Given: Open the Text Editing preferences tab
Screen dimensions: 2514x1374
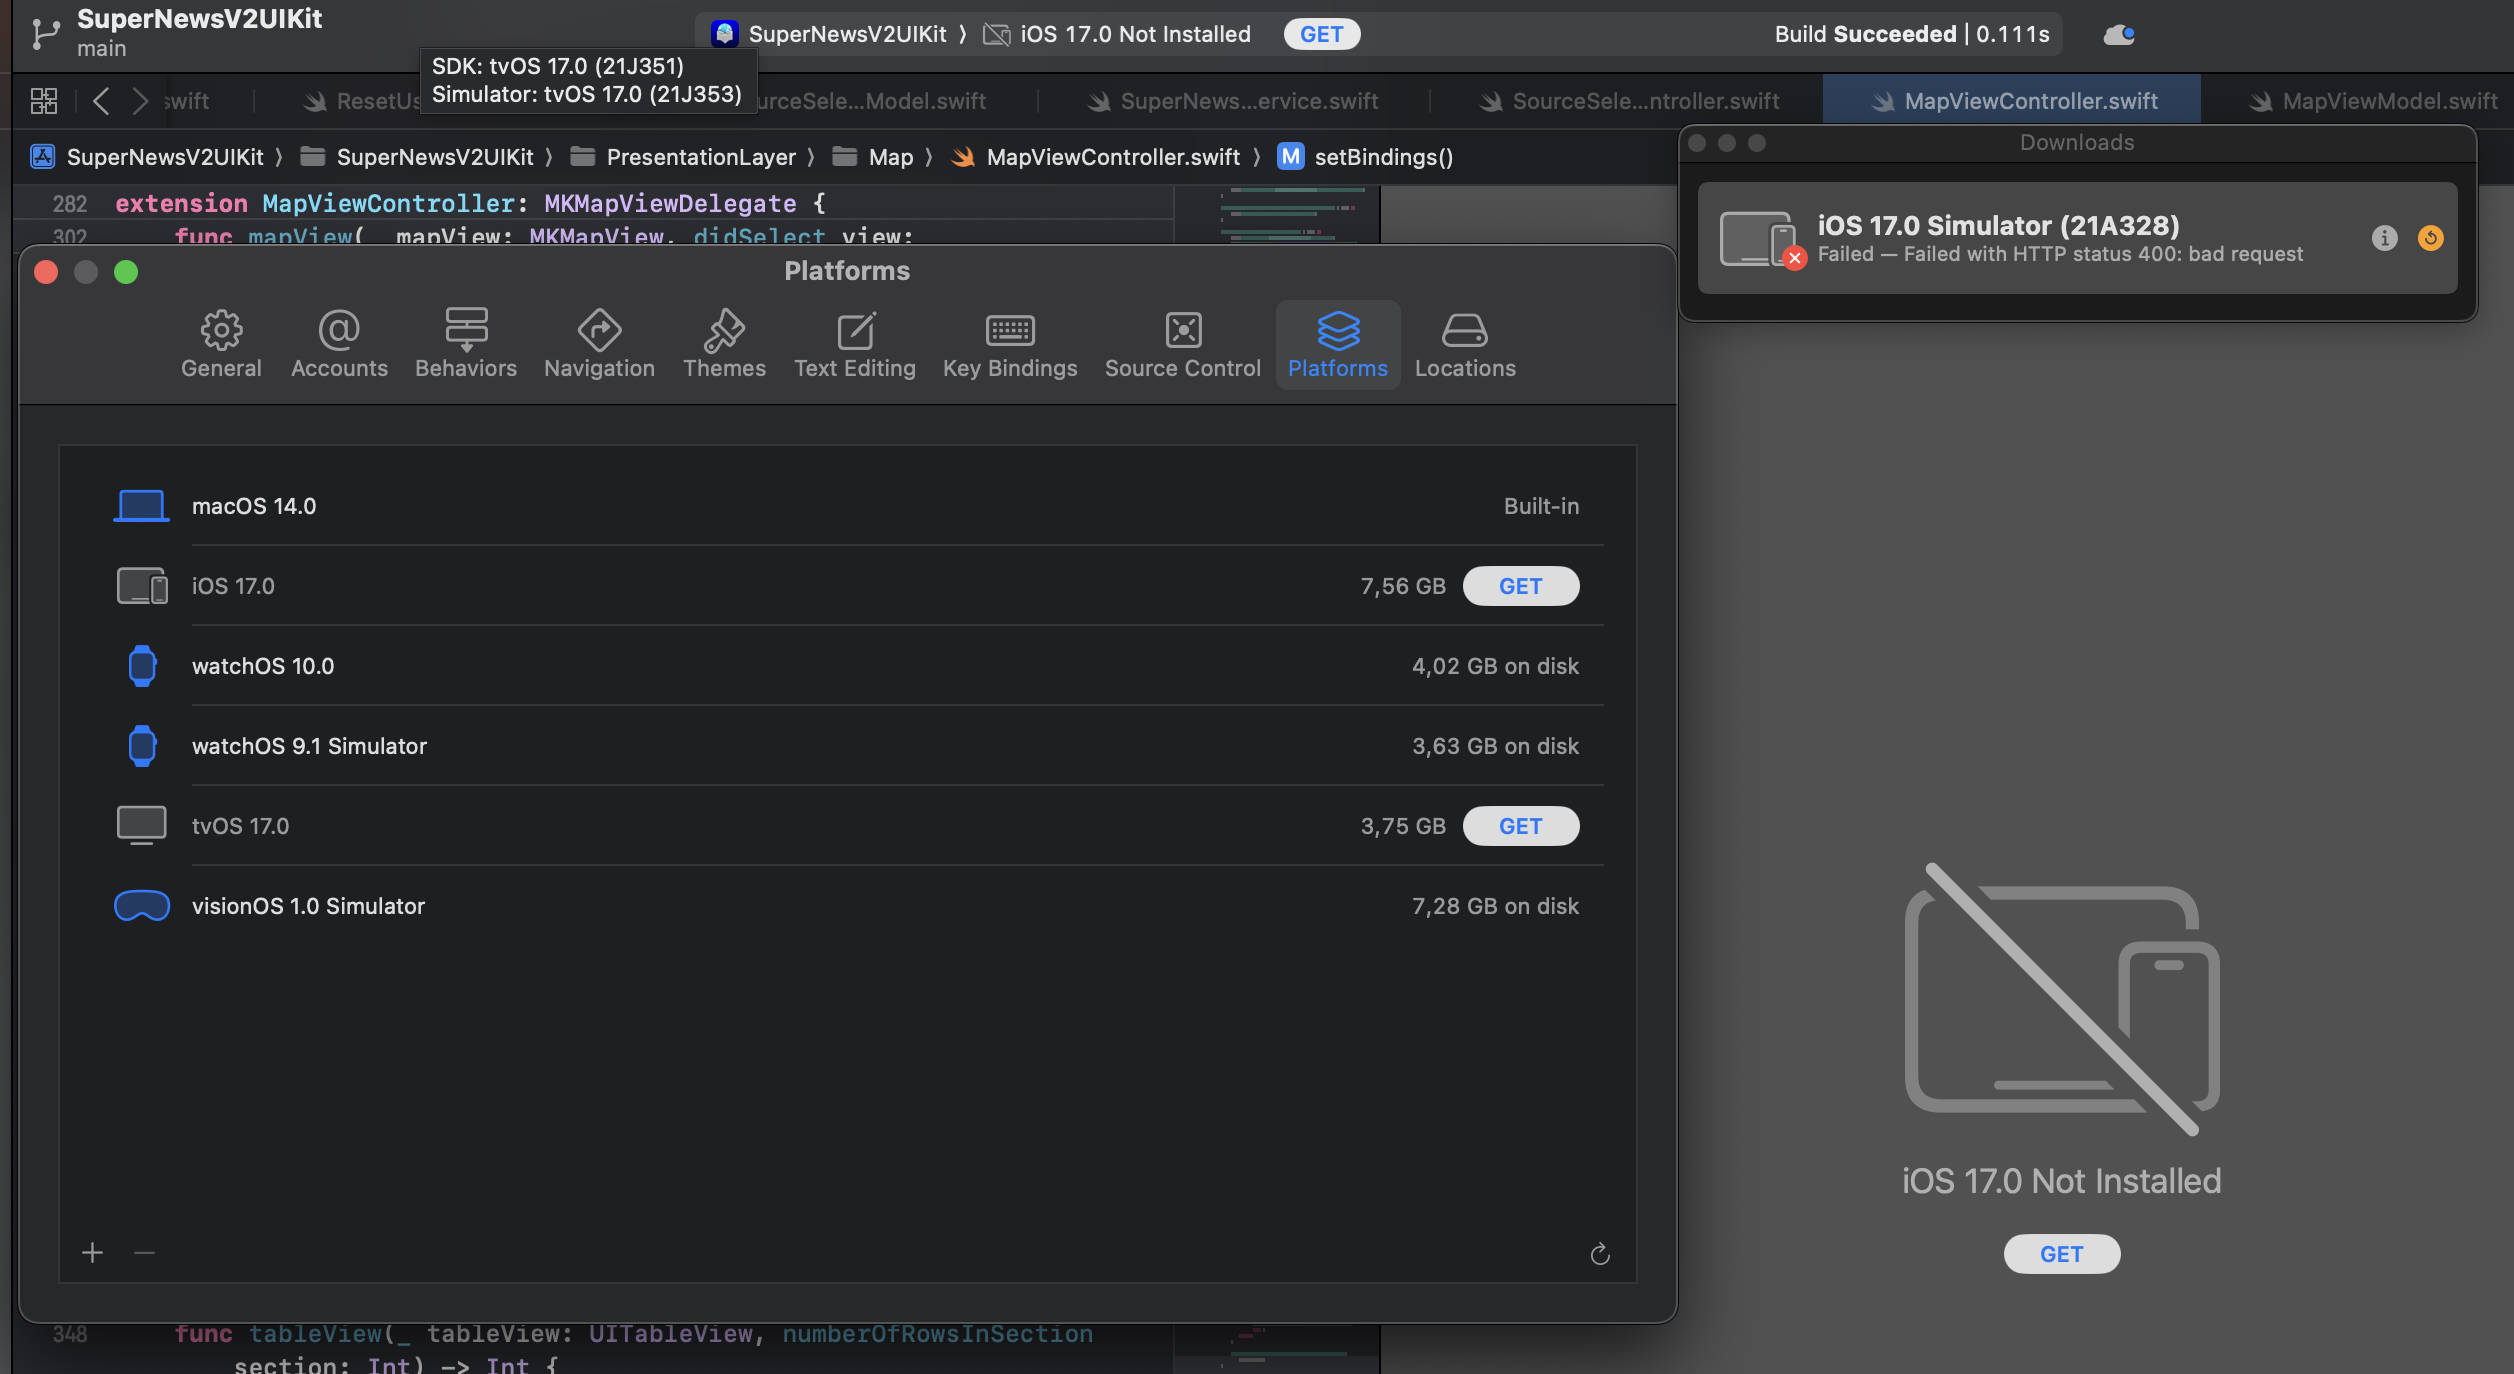Looking at the screenshot, I should 855,344.
